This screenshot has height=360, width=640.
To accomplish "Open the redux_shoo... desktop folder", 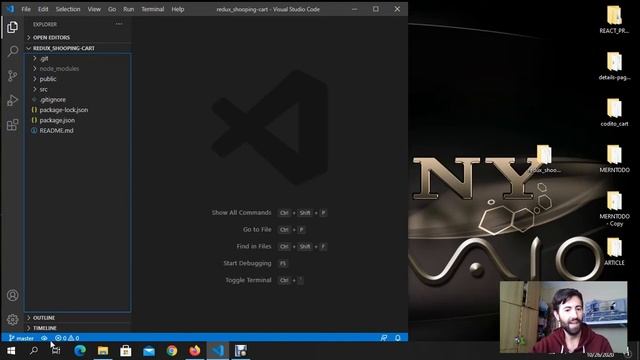I will tap(544, 159).
